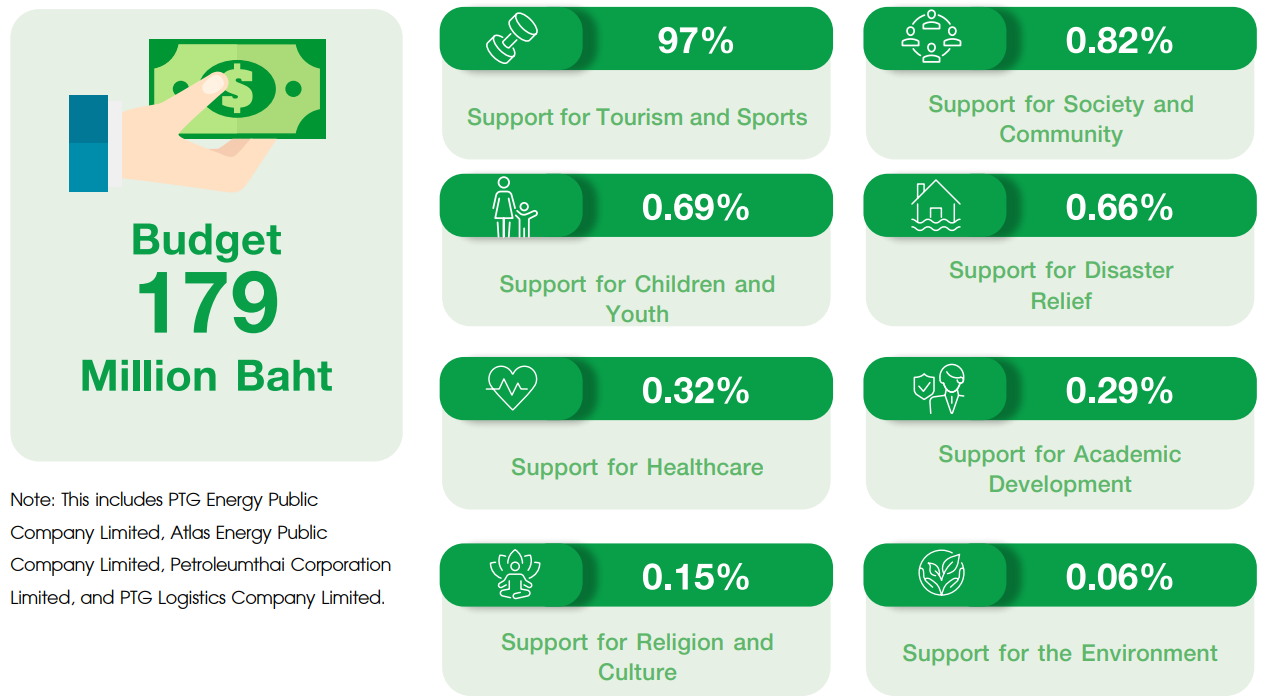Screen dimensions: 1266x700
Task: Click the flooded house disaster icon
Action: (935, 206)
